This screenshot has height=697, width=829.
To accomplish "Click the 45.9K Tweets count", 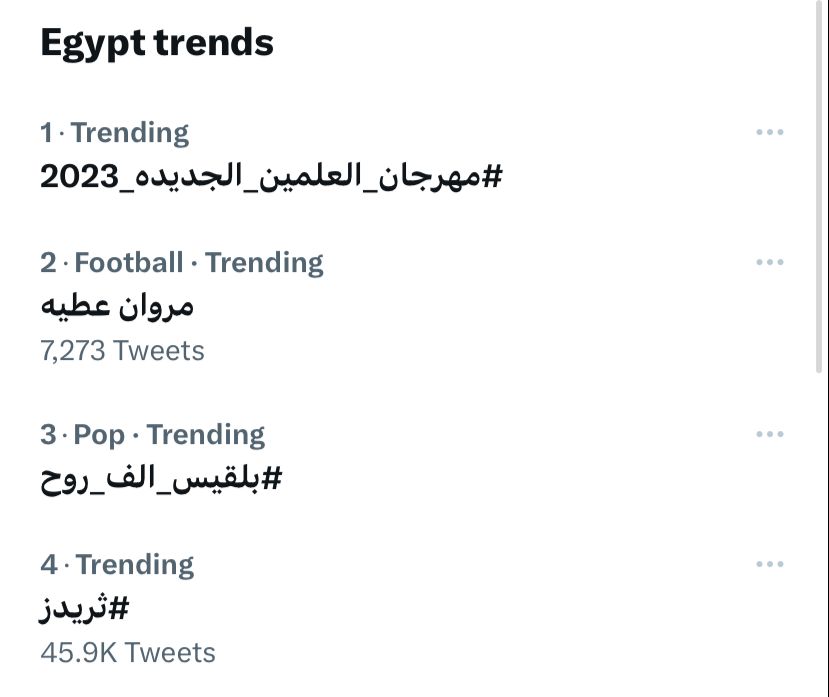I will pos(127,652).
